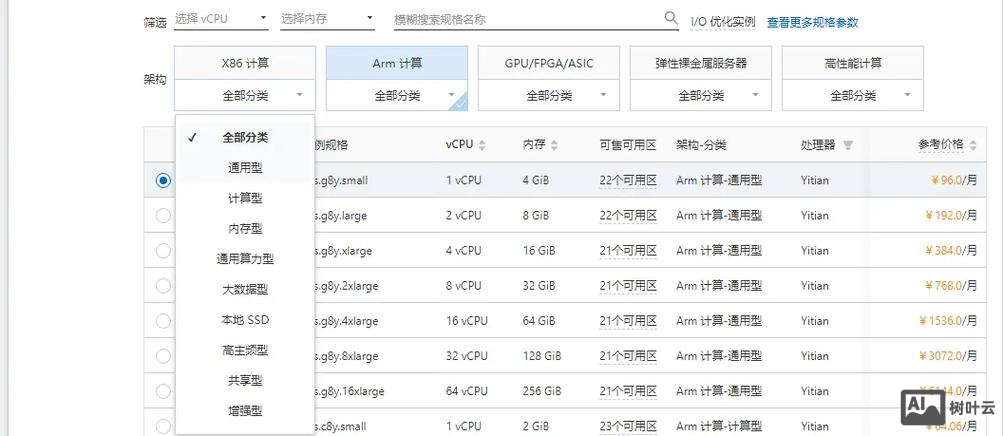
Task: Select the g8y.2xlarge instance radio button
Action: coord(163,286)
